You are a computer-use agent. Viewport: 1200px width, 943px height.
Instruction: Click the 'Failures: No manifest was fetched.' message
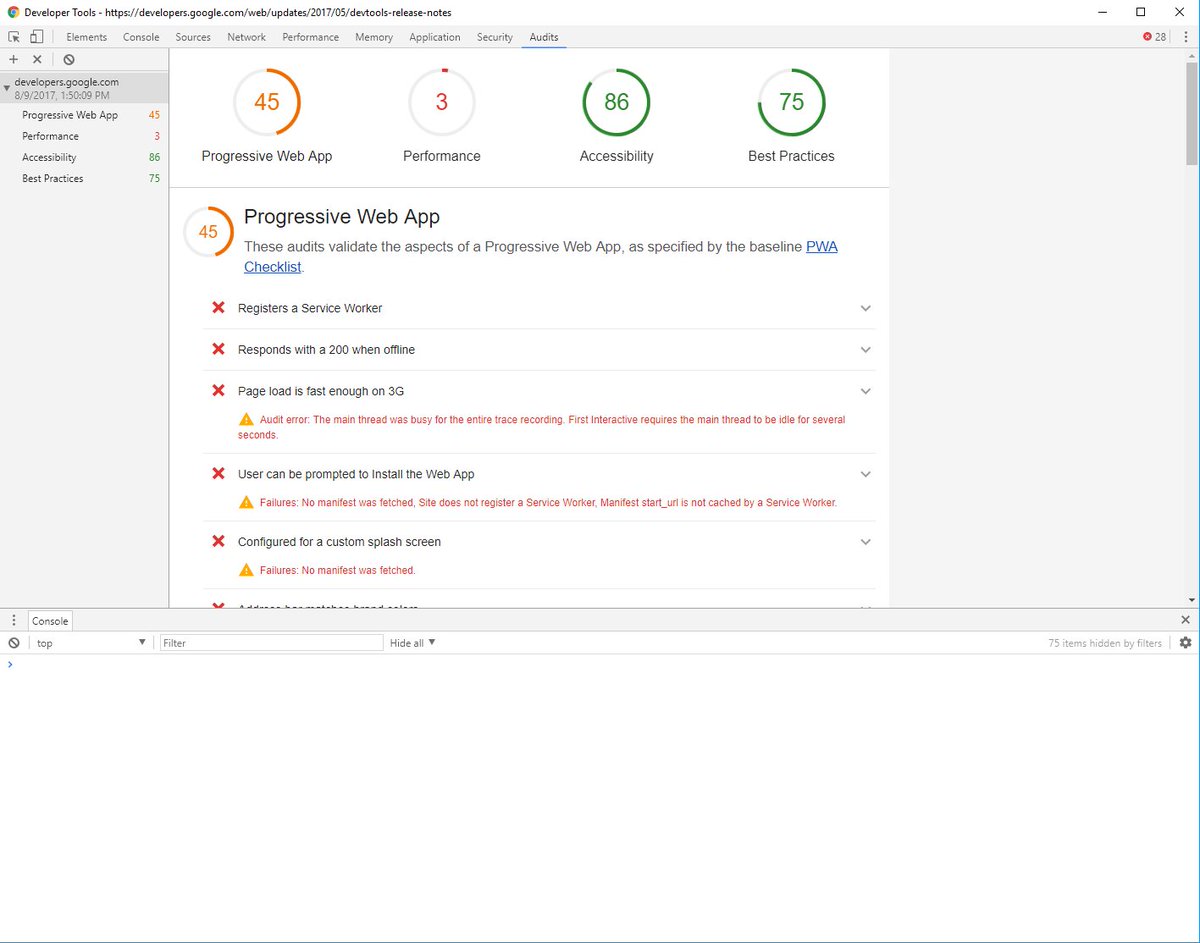click(337, 570)
